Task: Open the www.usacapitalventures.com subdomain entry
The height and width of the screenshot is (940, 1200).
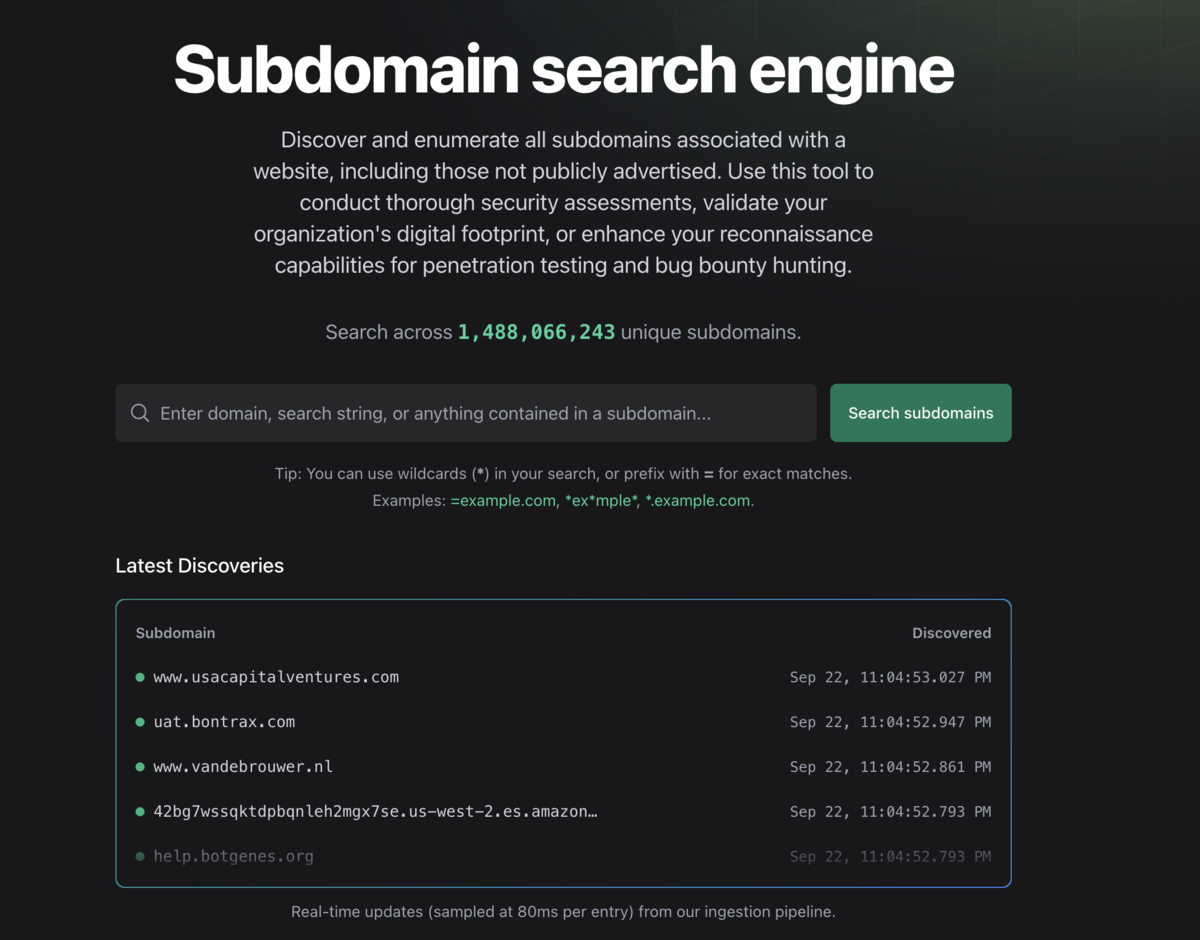Action: click(276, 677)
